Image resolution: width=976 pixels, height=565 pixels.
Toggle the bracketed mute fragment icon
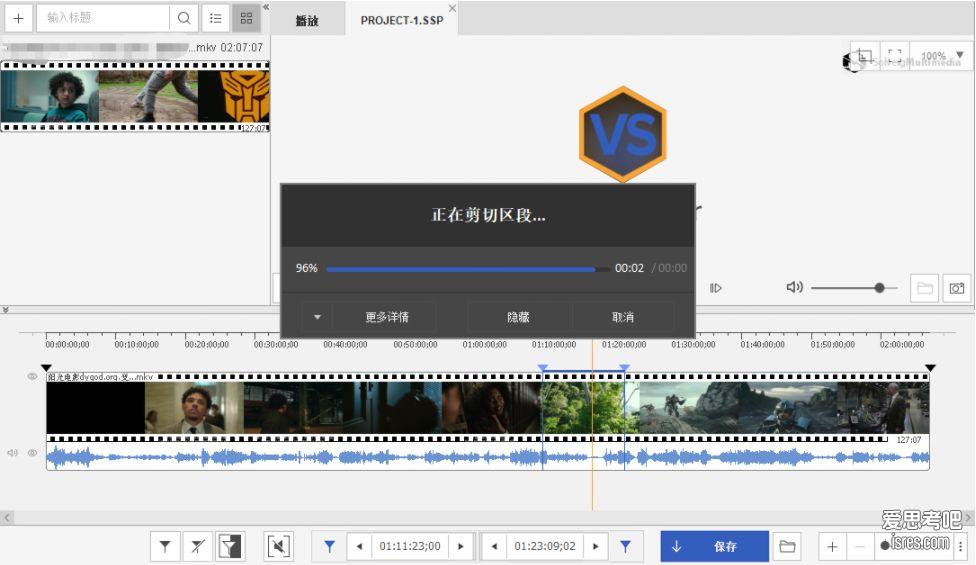[278, 546]
